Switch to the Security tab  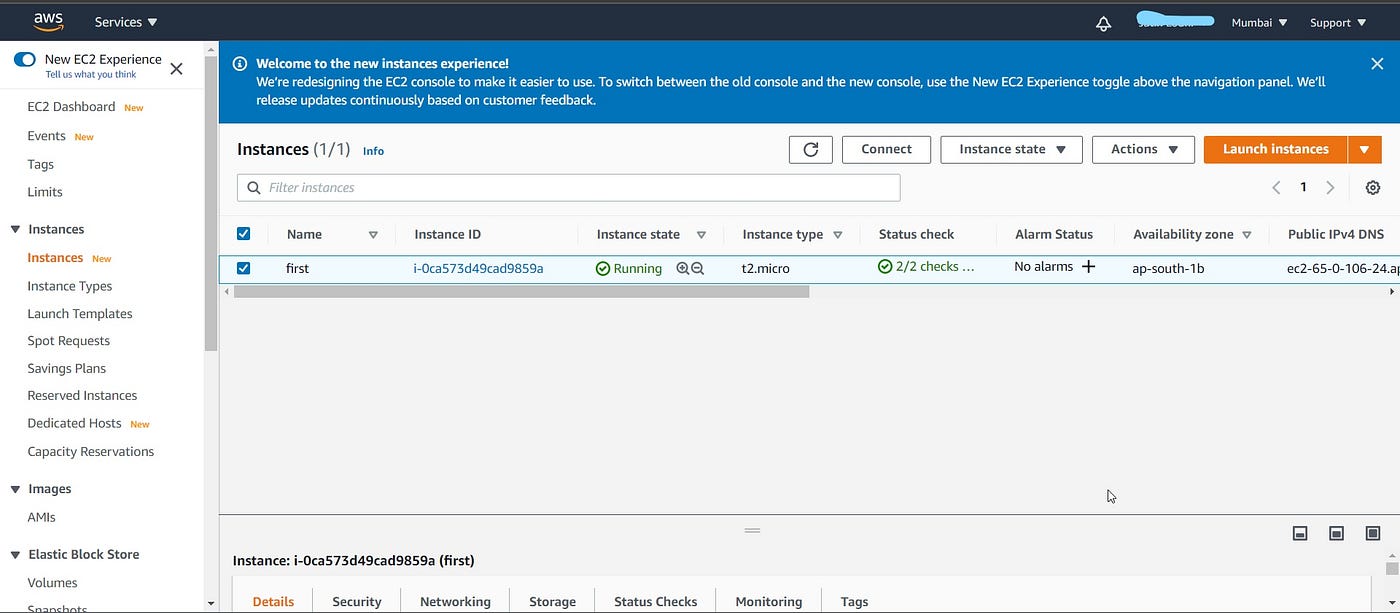click(x=357, y=601)
